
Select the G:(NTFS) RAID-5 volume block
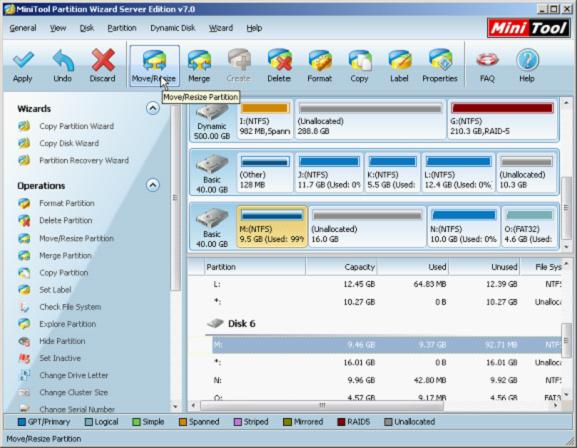[x=502, y=119]
